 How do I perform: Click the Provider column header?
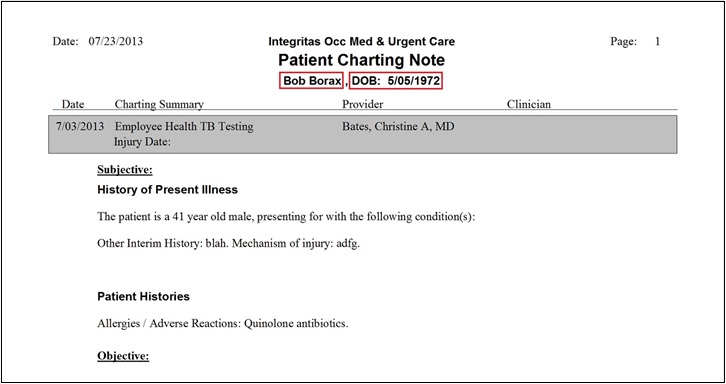click(363, 104)
